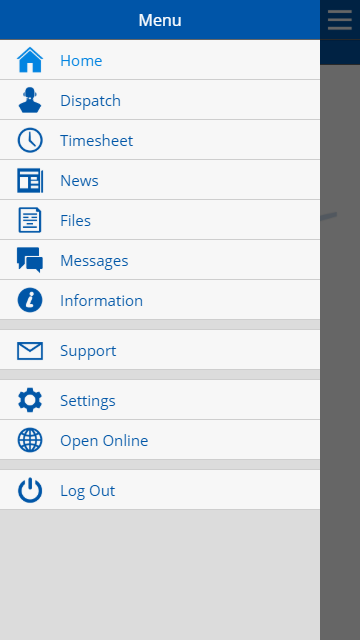Viewport: 360px width, 640px height.
Task: Open the Files document icon
Action: (30, 220)
